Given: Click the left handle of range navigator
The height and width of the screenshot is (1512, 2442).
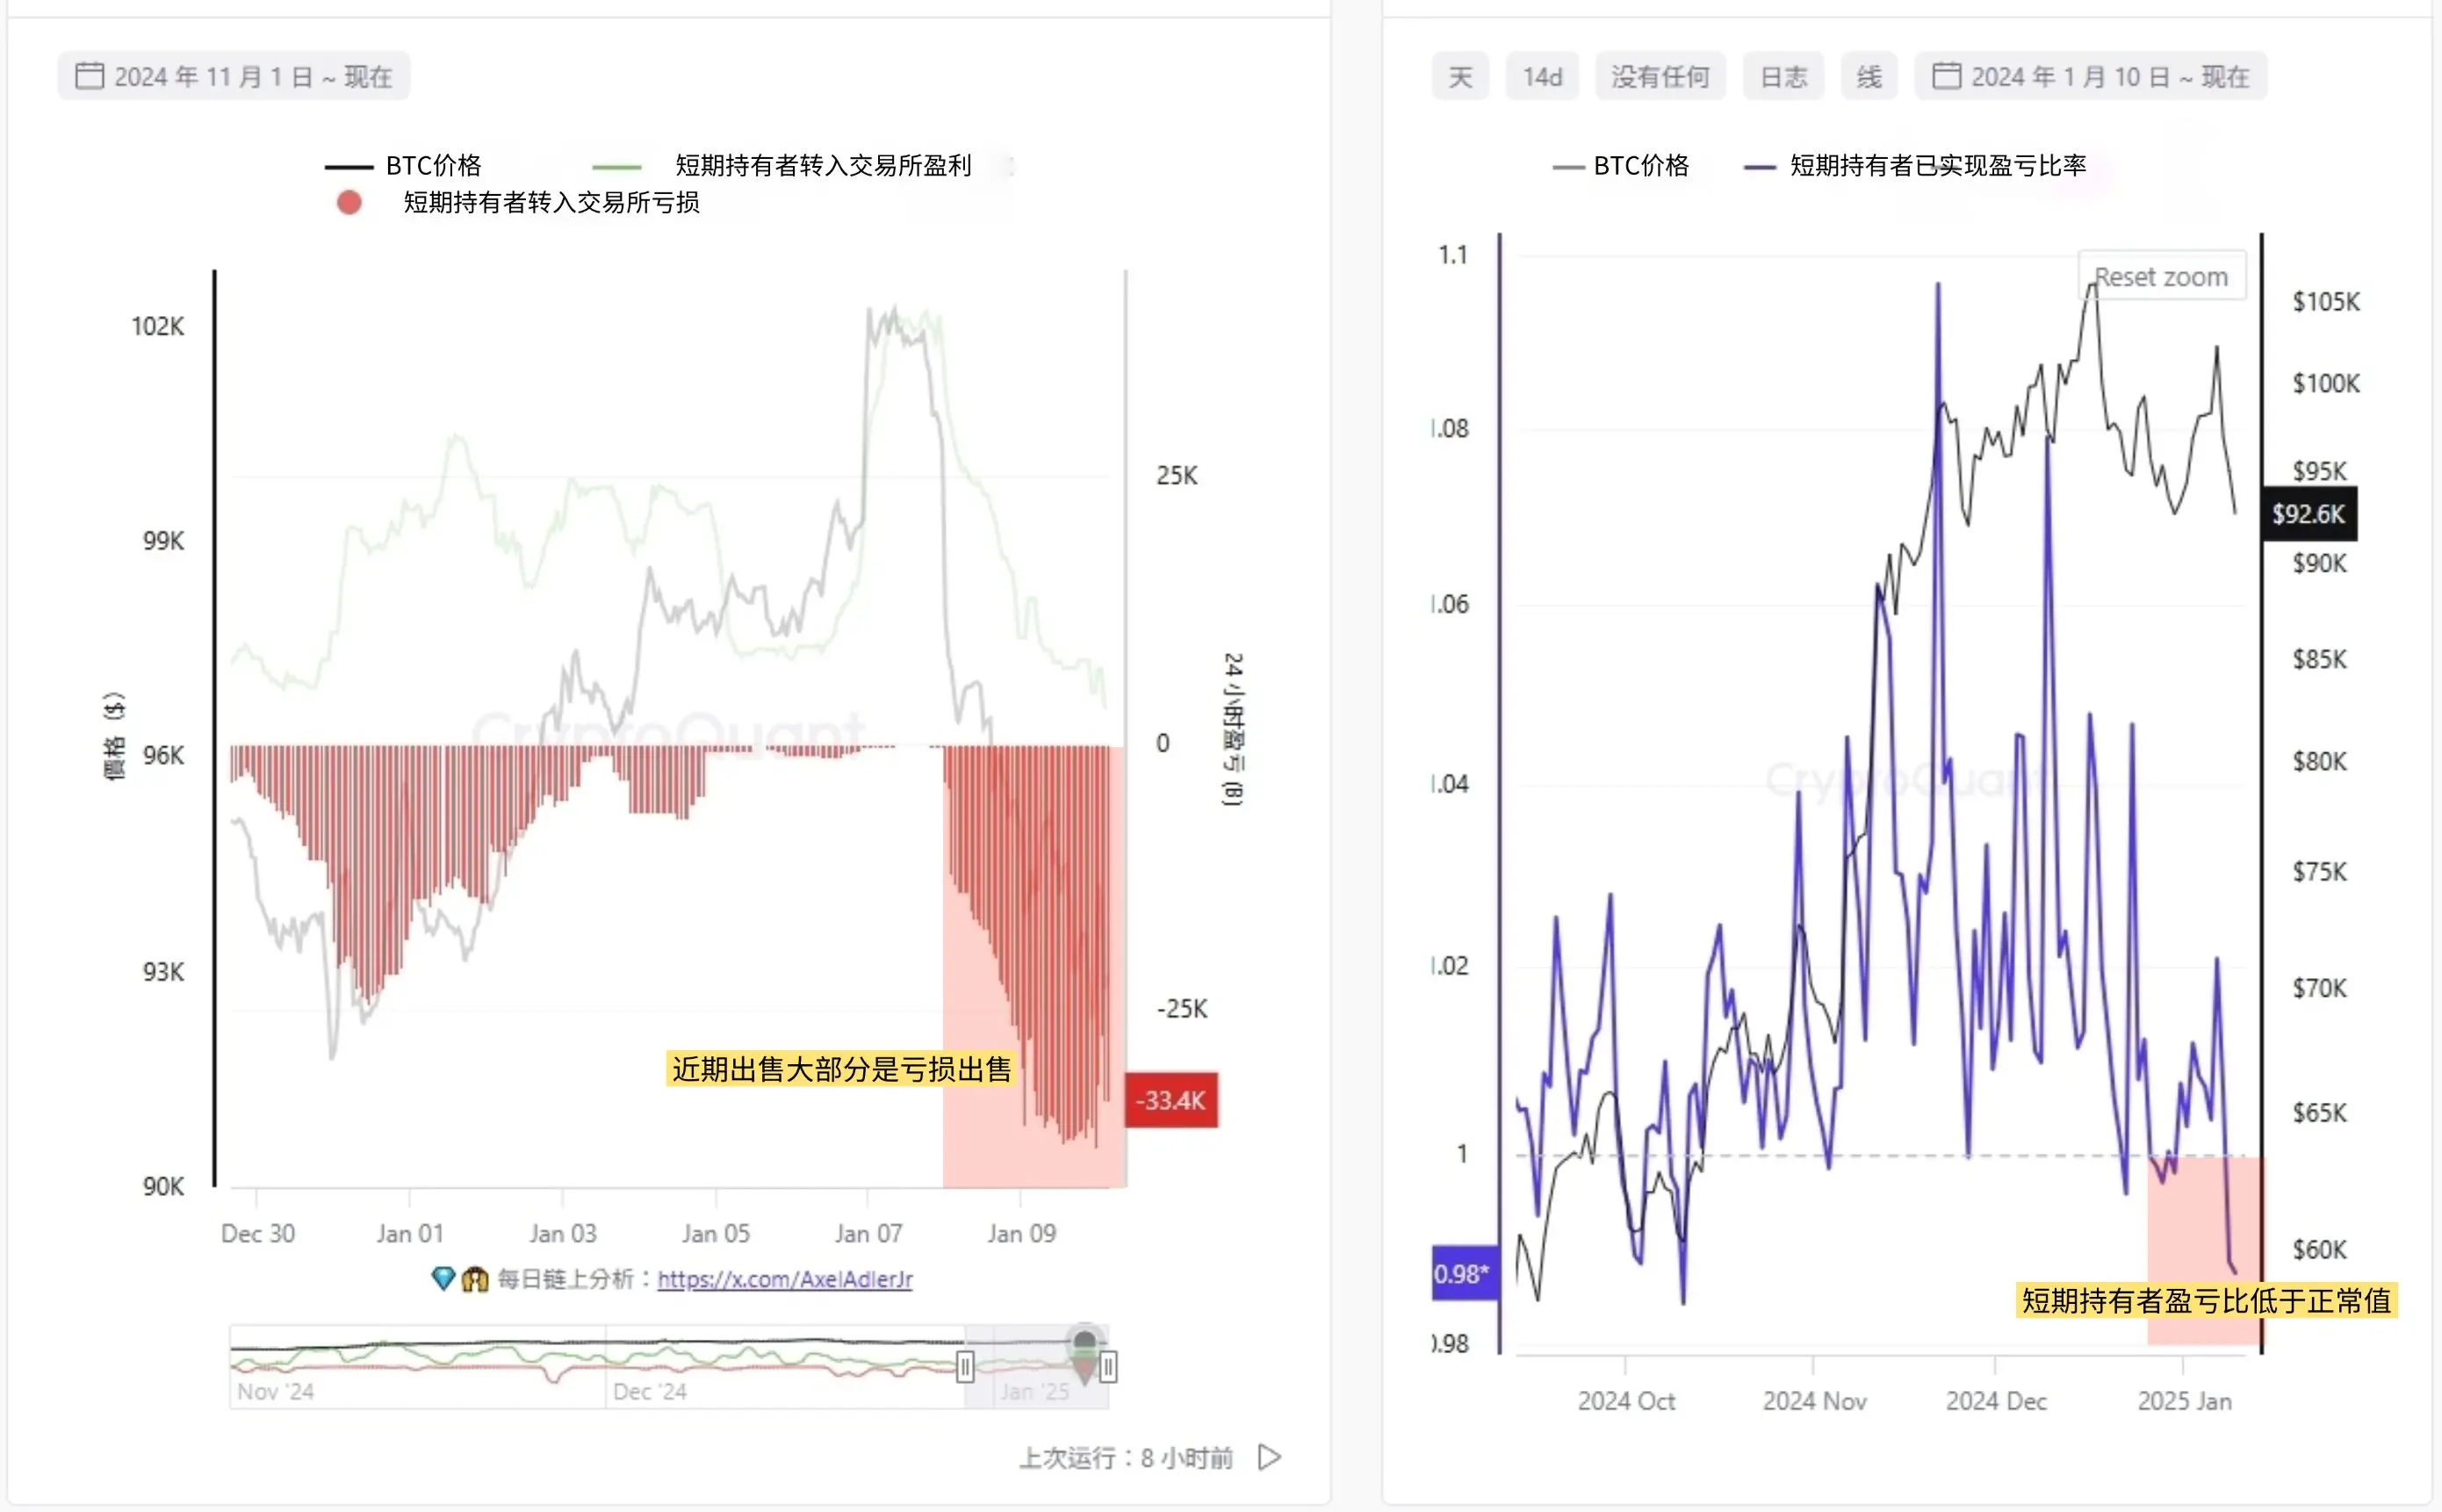Looking at the screenshot, I should pyautogui.click(x=965, y=1366).
